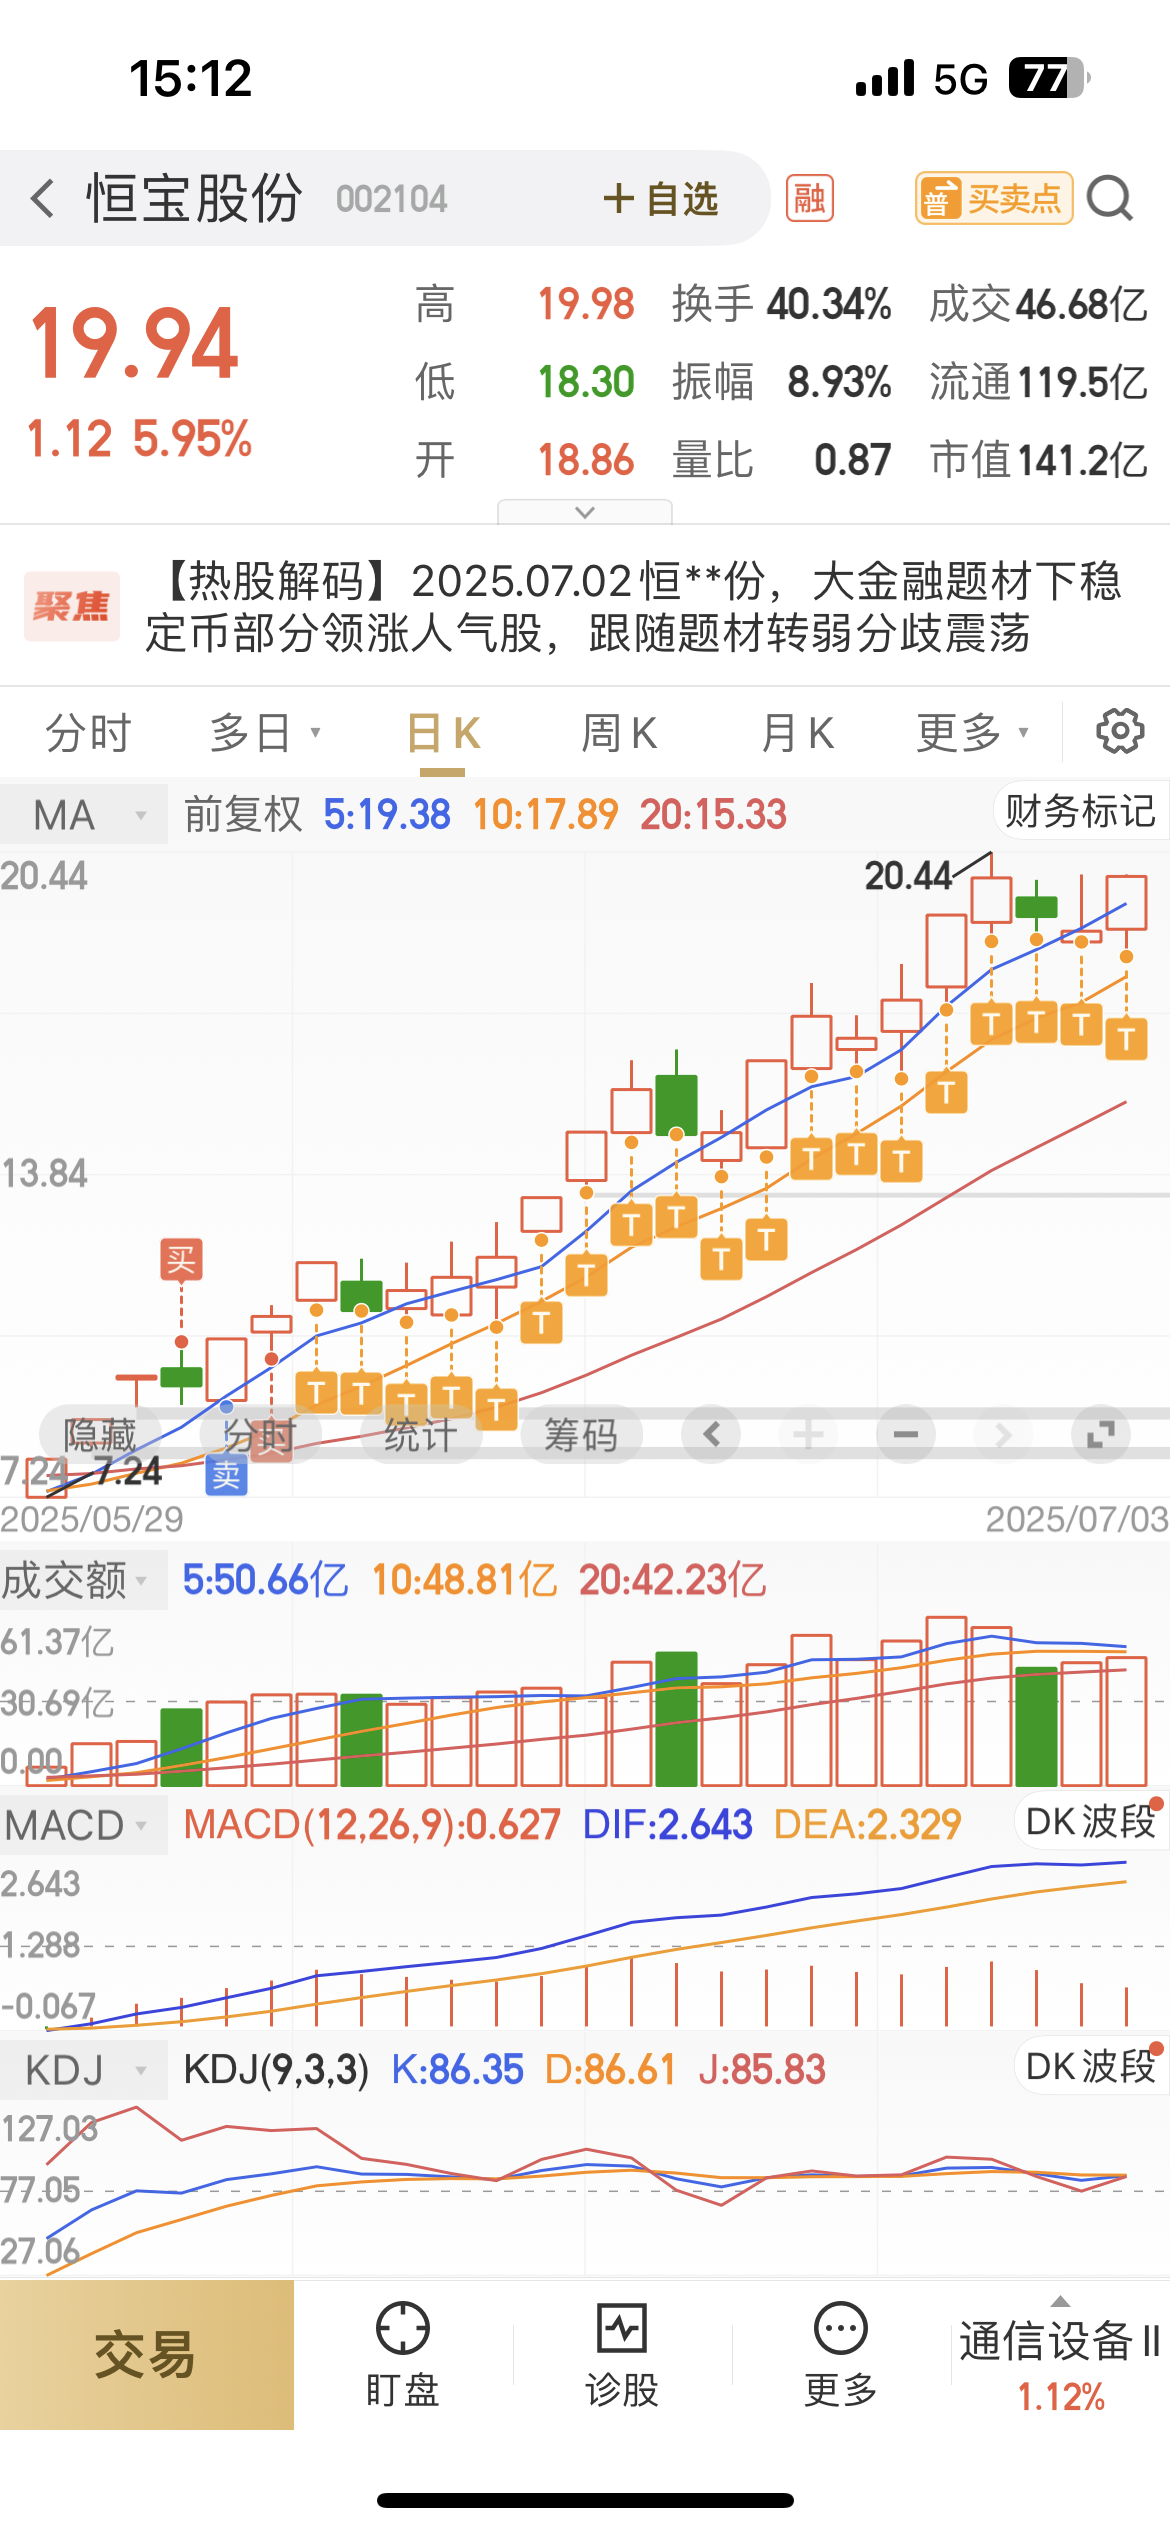Tap the 2025/07/03 end date label

(1077, 1519)
